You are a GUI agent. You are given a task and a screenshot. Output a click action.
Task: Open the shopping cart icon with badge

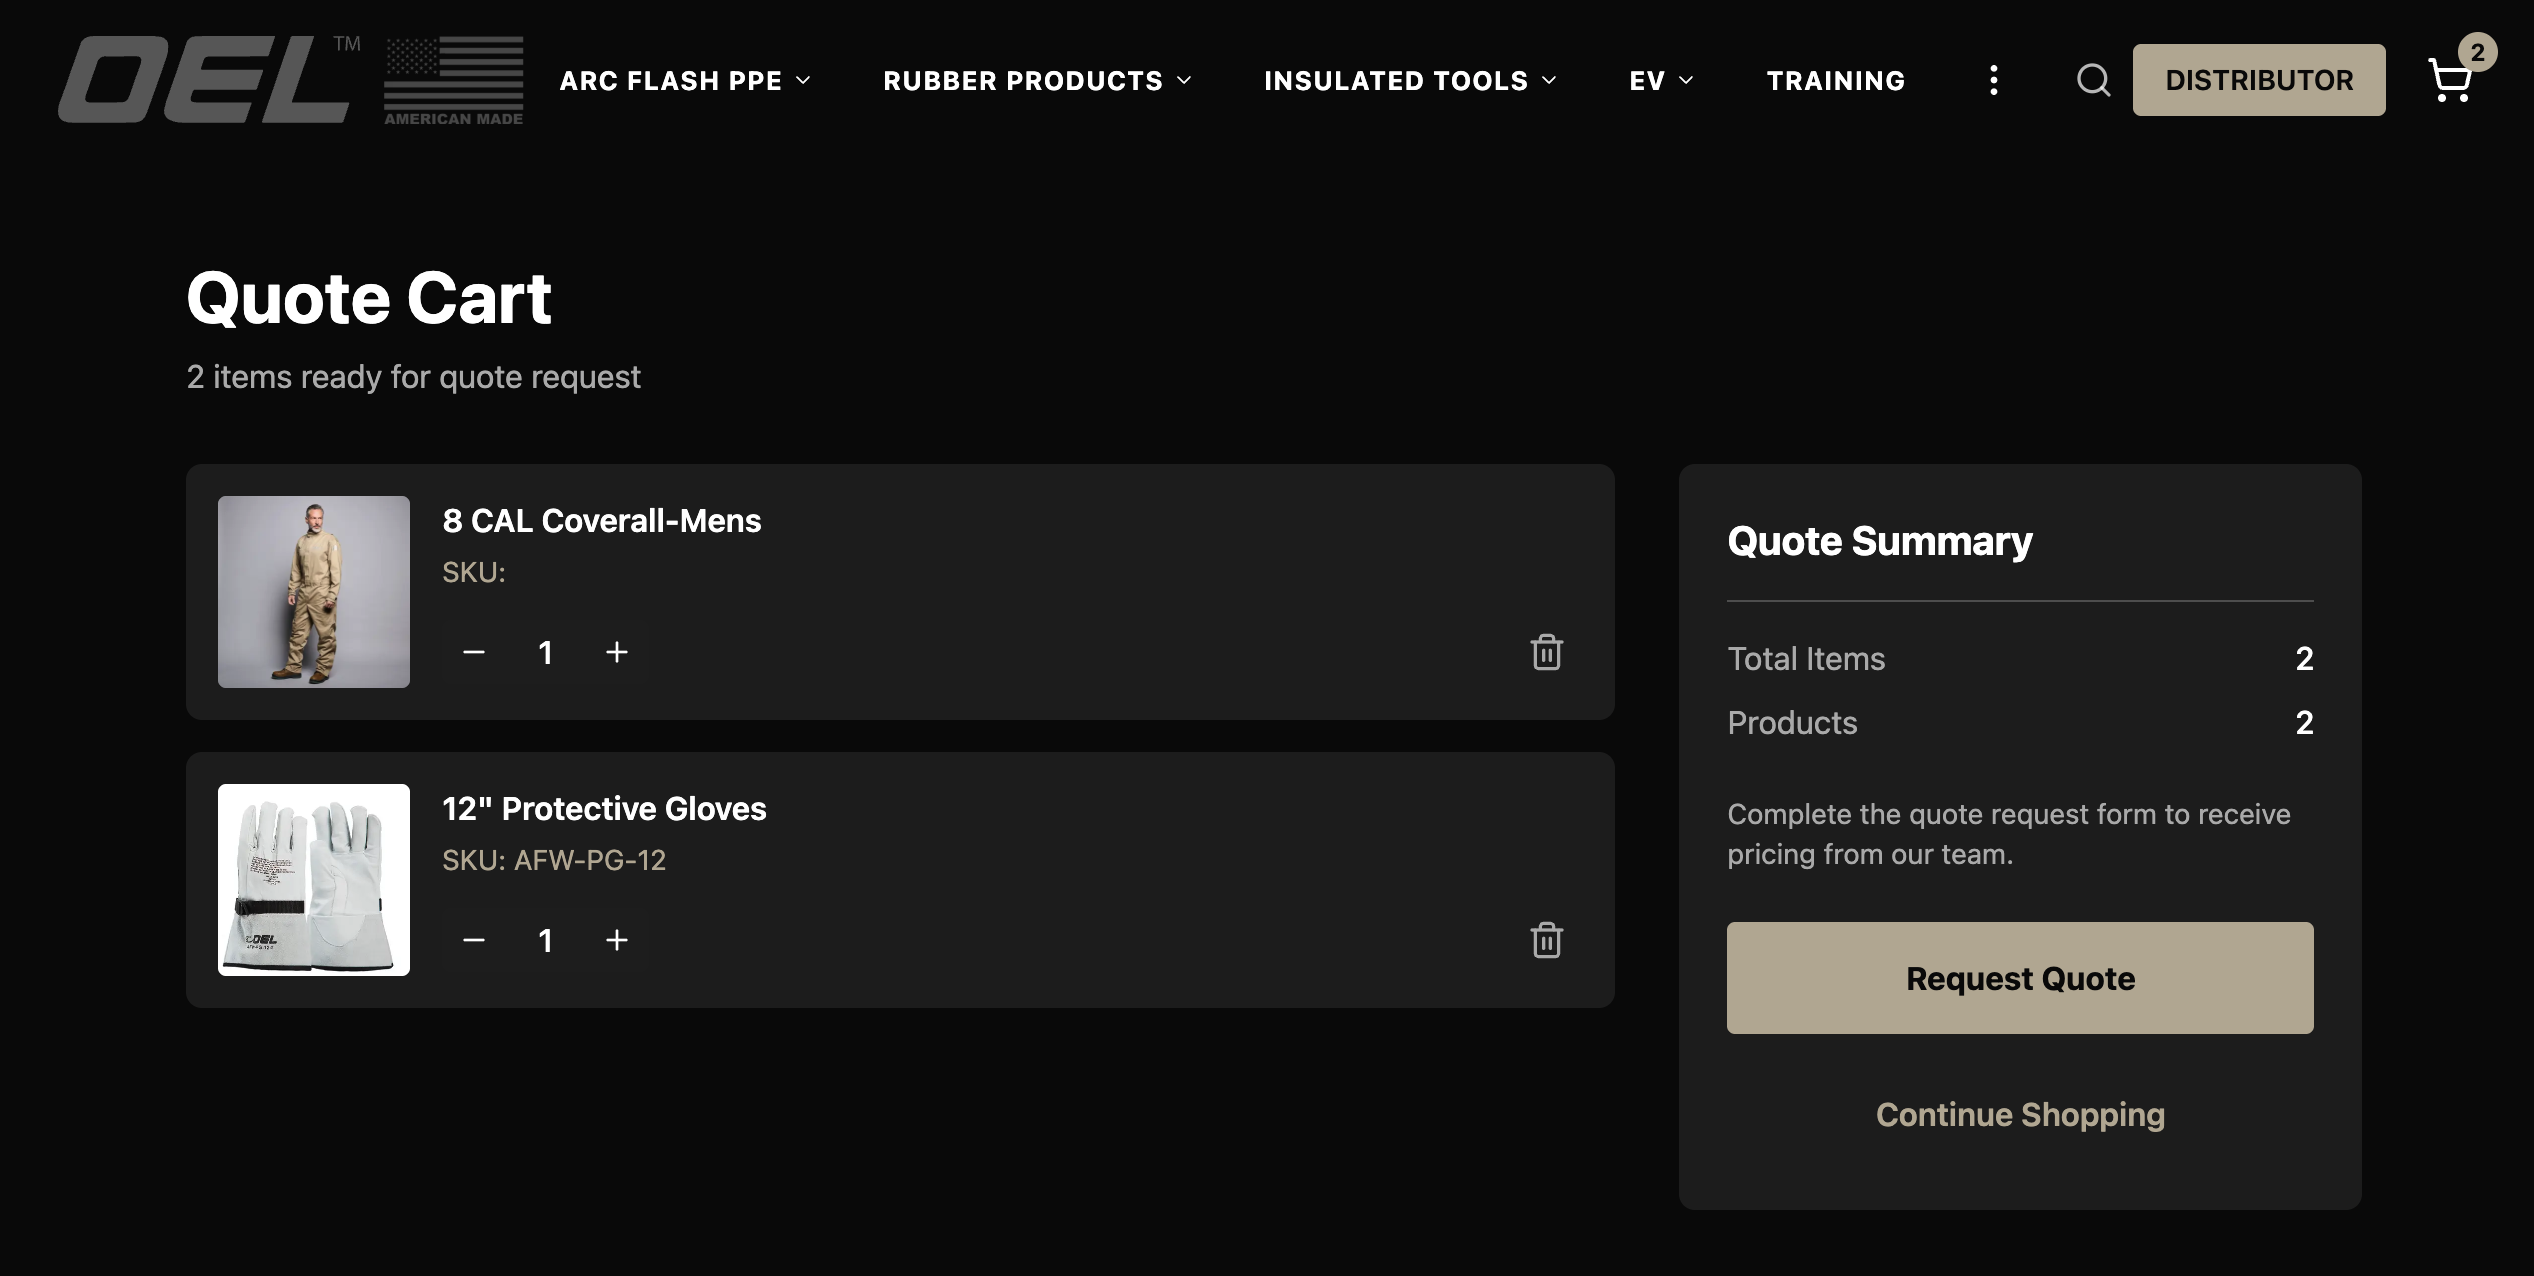pyautogui.click(x=2451, y=80)
